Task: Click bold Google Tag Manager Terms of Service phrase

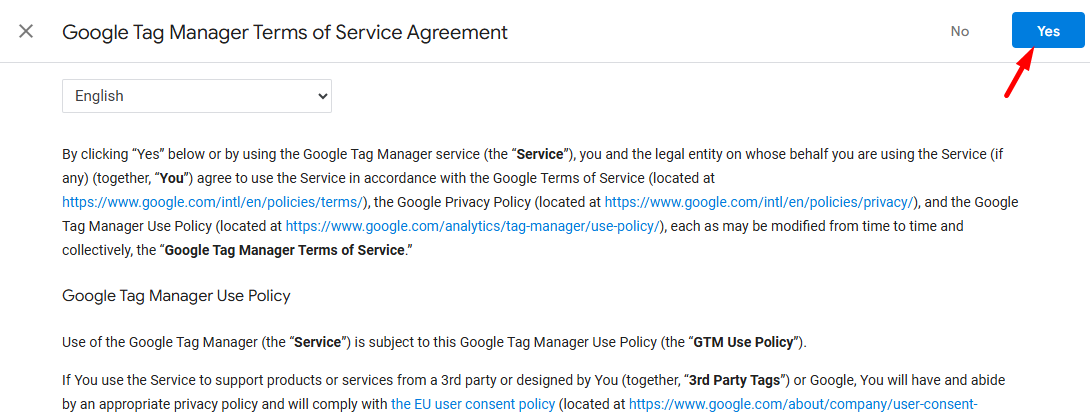Action: pos(285,250)
